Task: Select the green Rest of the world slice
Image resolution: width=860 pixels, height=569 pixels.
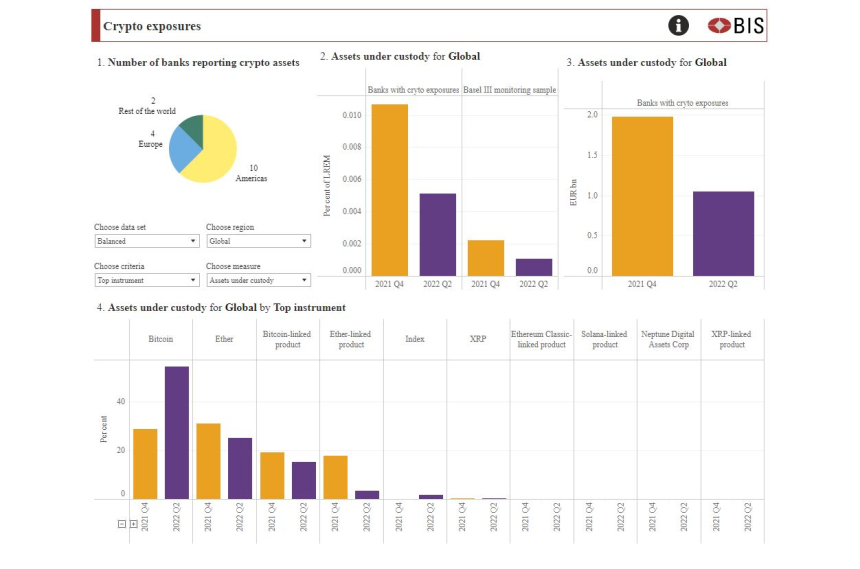Action: (191, 127)
